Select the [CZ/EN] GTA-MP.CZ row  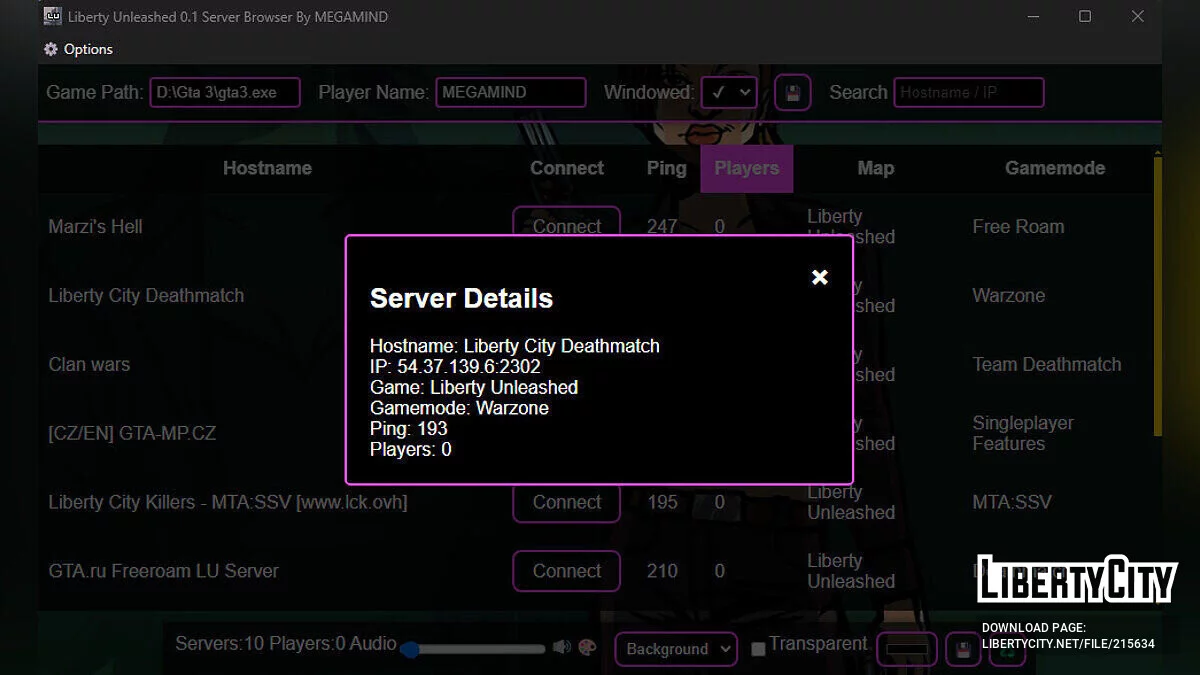[x=132, y=433]
